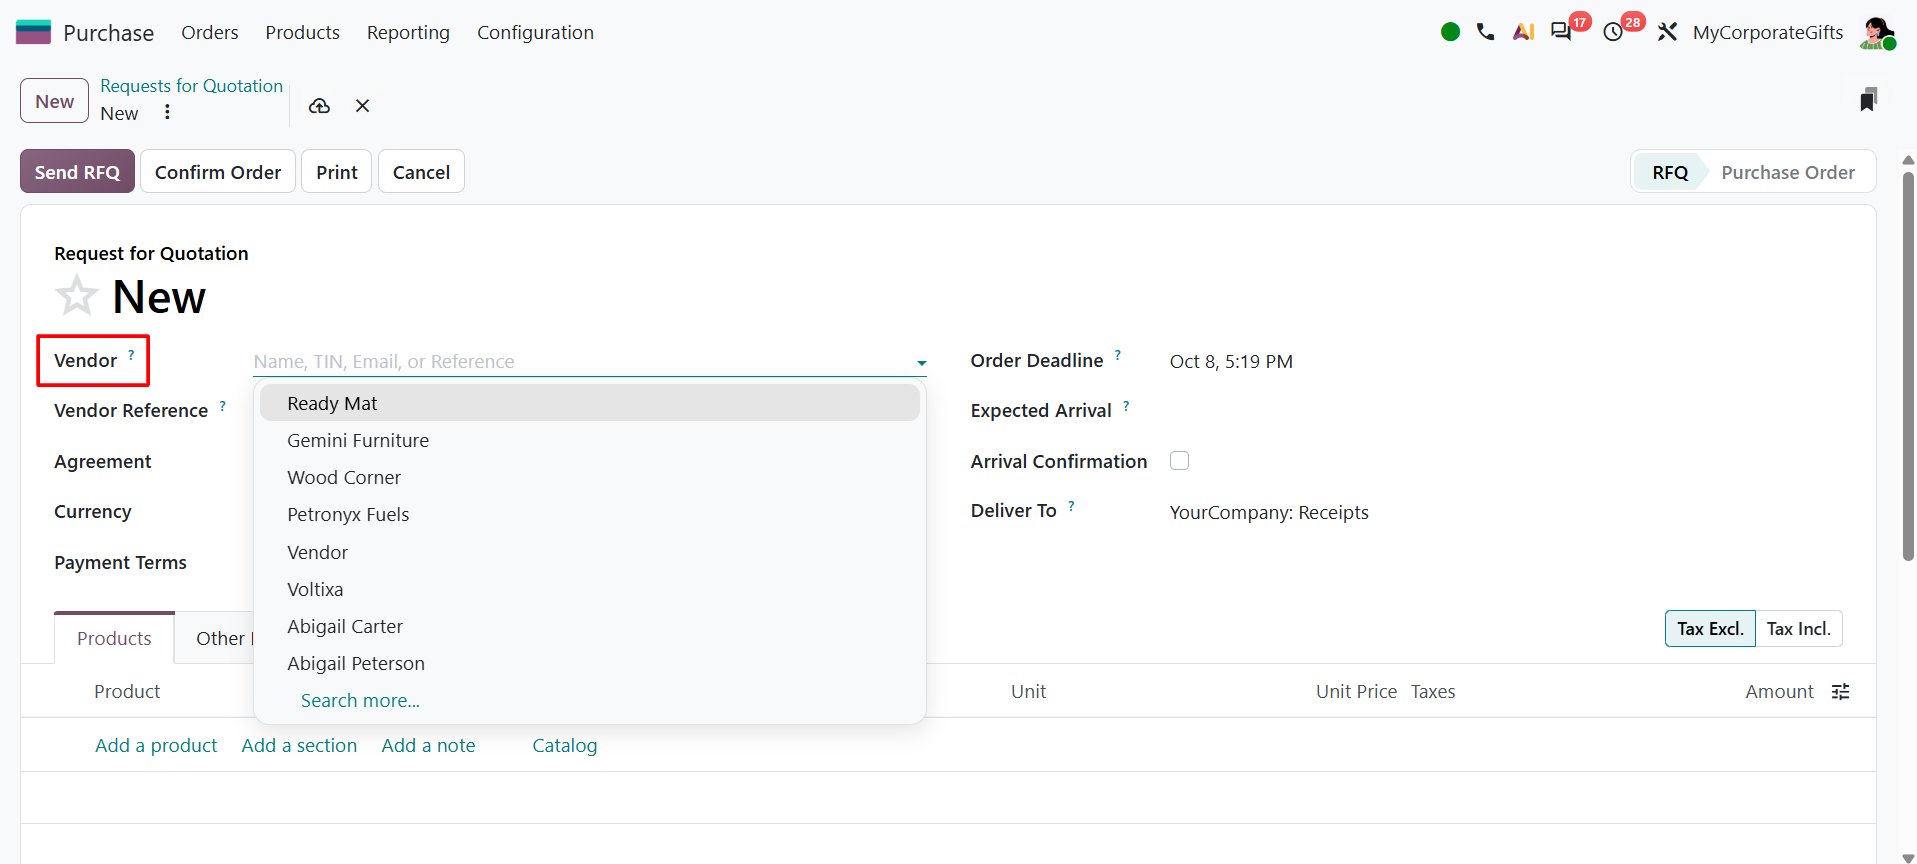1917x864 pixels.
Task: Select Petronyx Fuels in the vendor list
Action: (589, 514)
